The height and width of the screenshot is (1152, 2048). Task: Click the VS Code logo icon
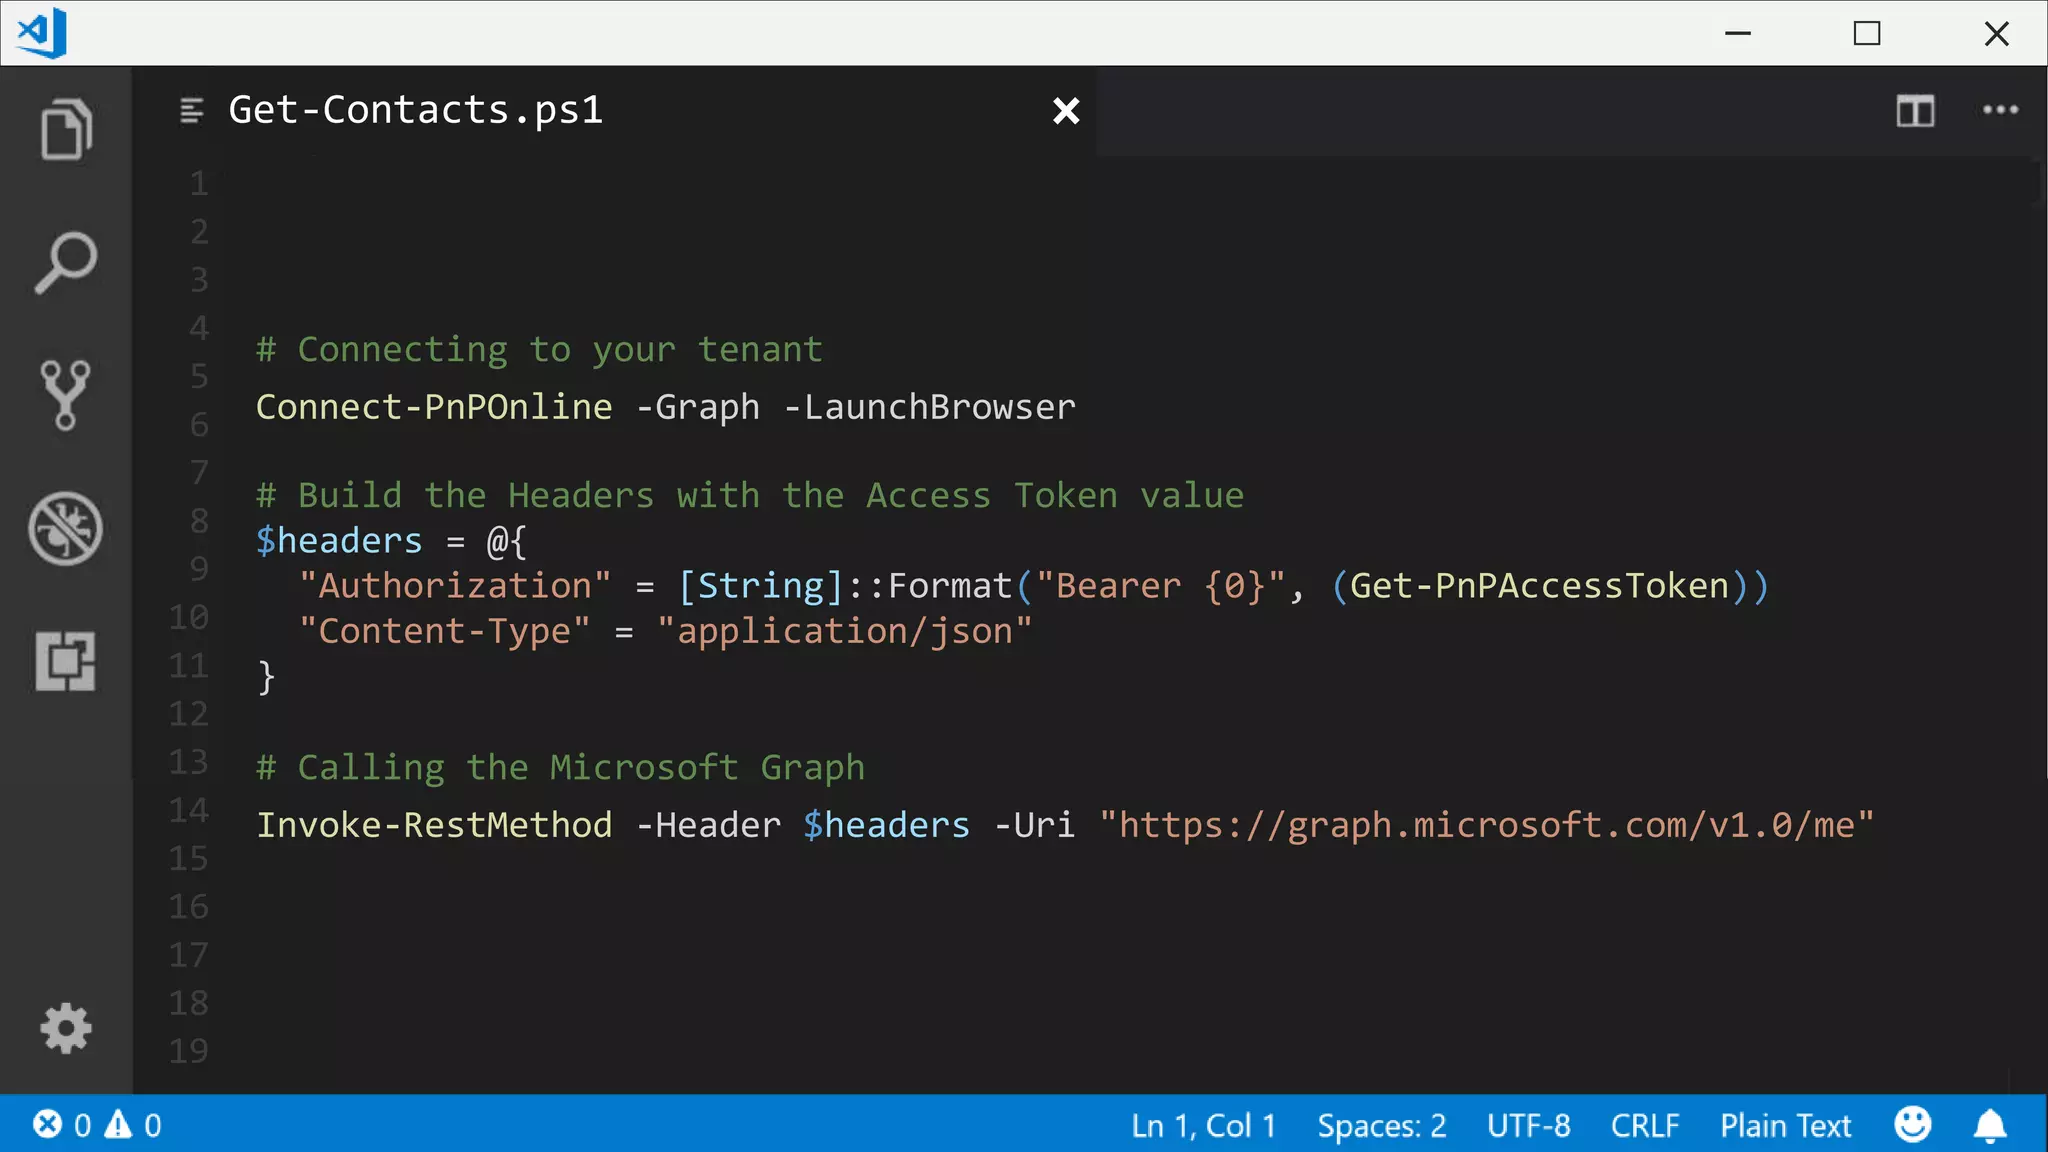click(42, 33)
